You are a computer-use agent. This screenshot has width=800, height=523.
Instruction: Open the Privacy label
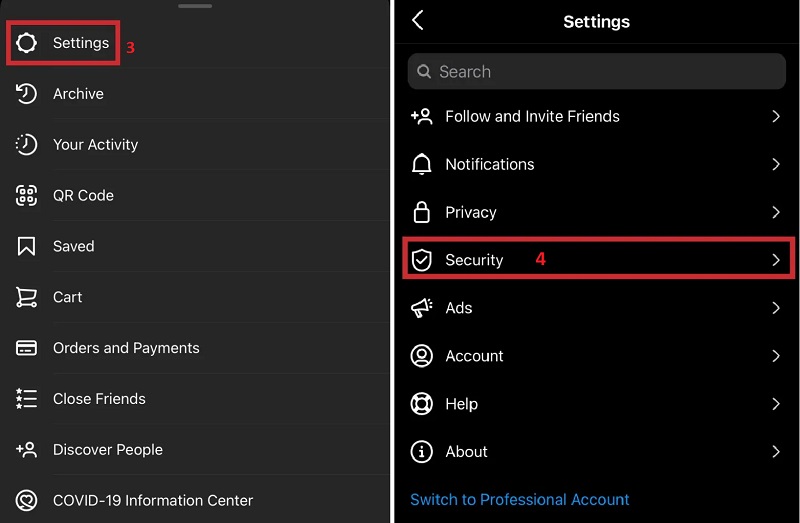470,212
